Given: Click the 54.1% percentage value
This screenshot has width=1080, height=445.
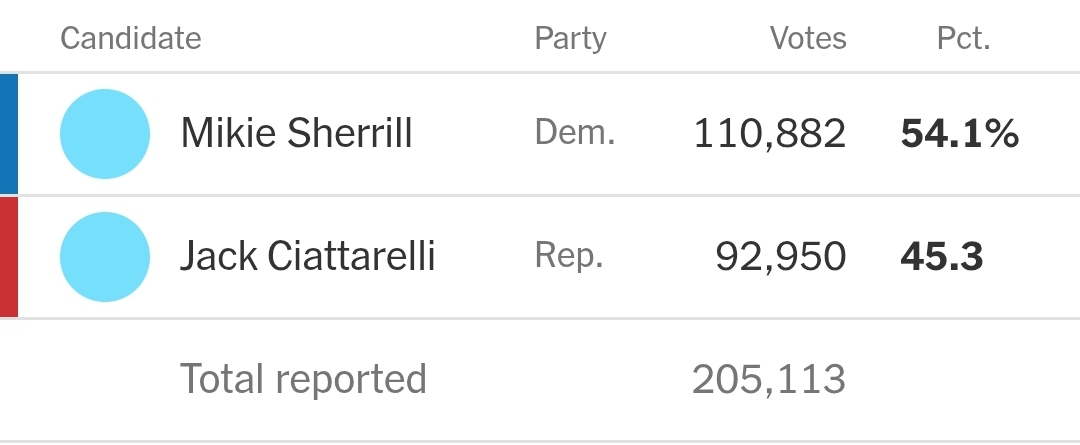Looking at the screenshot, I should [959, 134].
